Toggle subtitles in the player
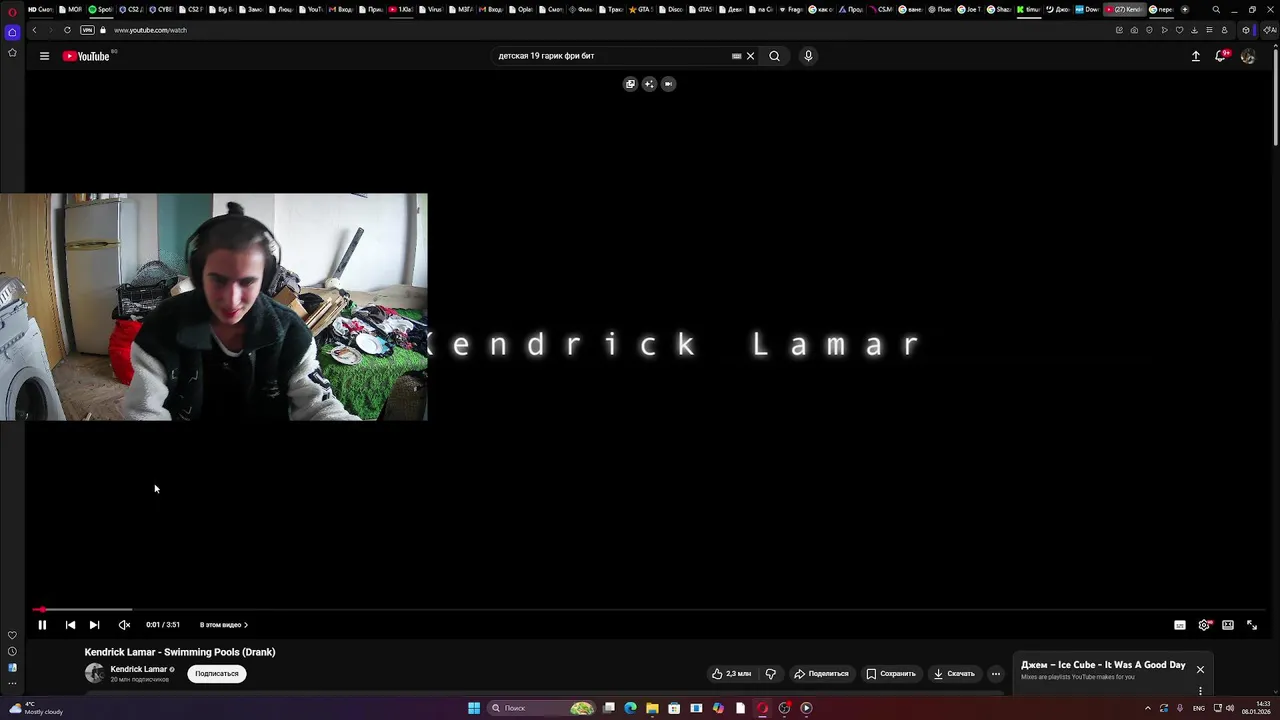1280x720 pixels. click(1180, 625)
